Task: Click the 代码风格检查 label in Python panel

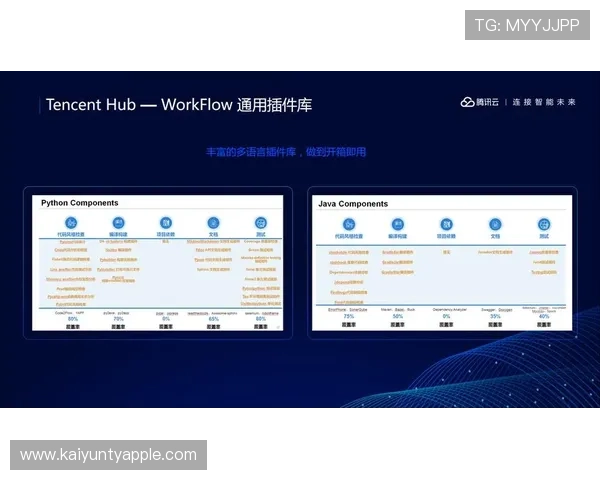Action: pyautogui.click(x=71, y=234)
